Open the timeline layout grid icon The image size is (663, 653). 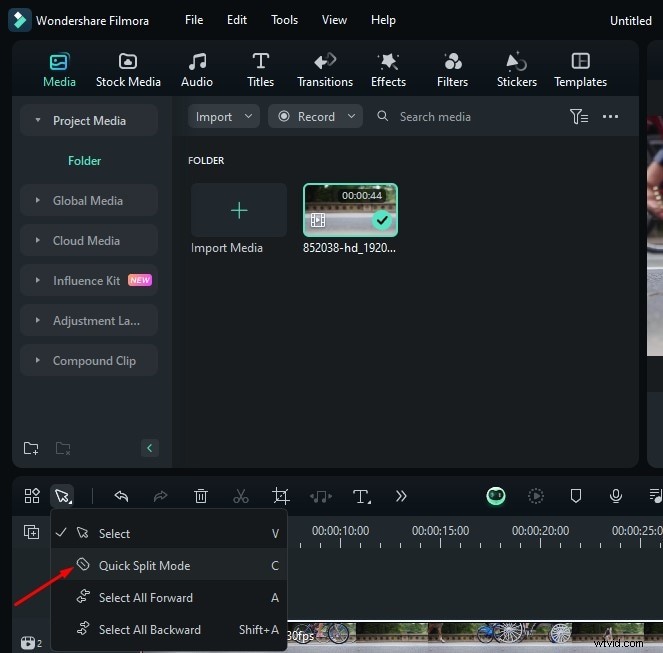(x=32, y=496)
